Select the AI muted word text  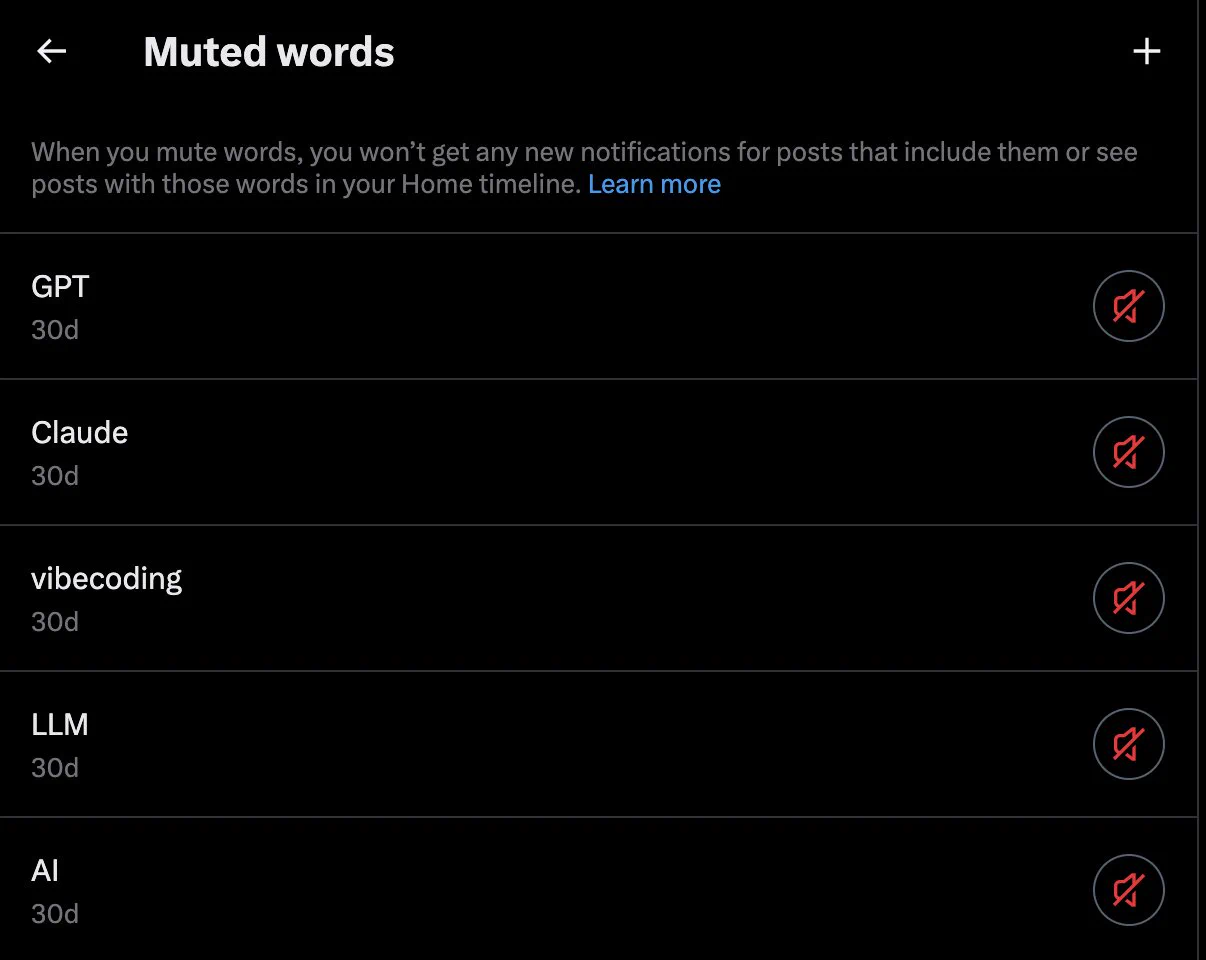coord(45,871)
